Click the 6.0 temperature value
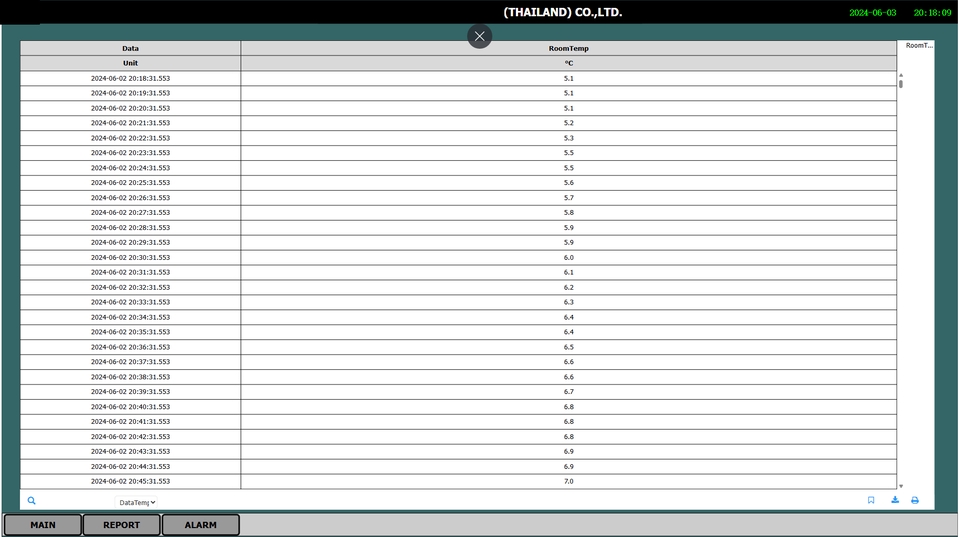The height and width of the screenshot is (537, 960). tap(568, 258)
